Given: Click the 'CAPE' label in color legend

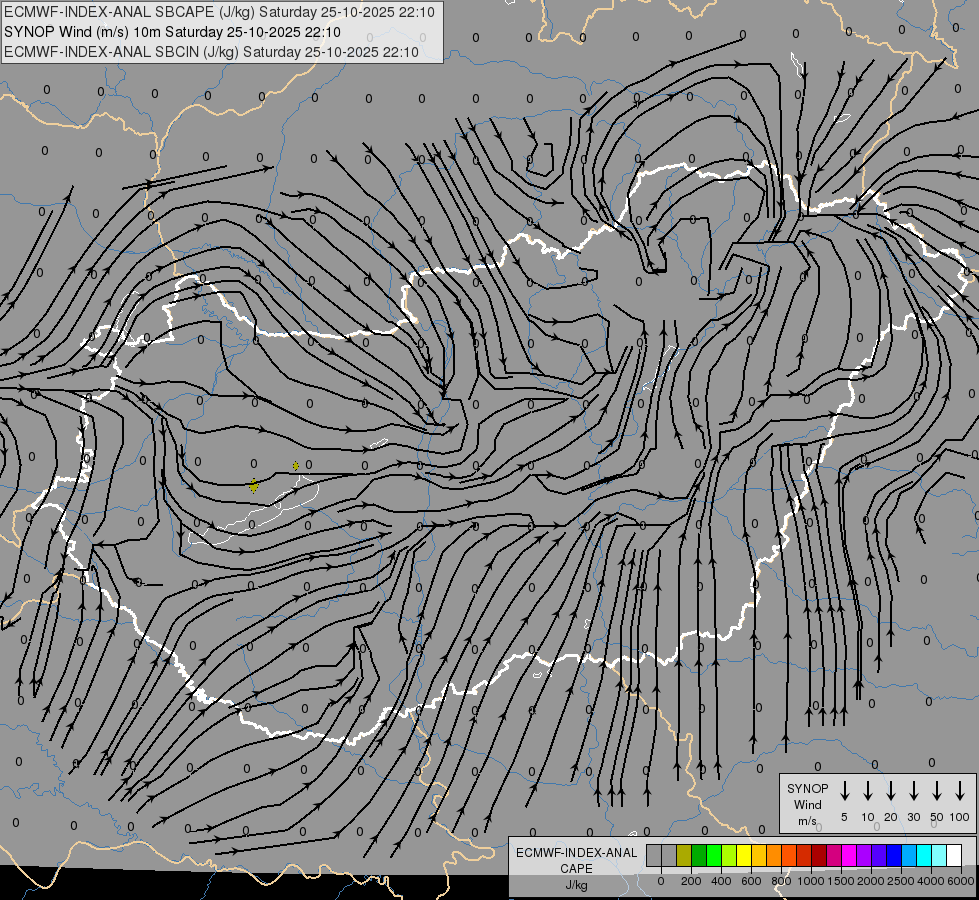Looking at the screenshot, I should point(576,869).
